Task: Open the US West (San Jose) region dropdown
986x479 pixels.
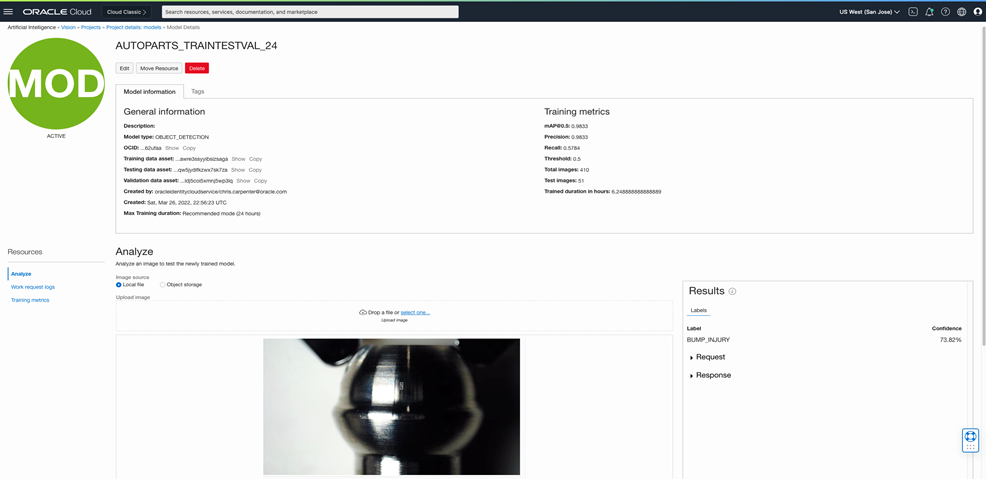Action: (x=870, y=12)
